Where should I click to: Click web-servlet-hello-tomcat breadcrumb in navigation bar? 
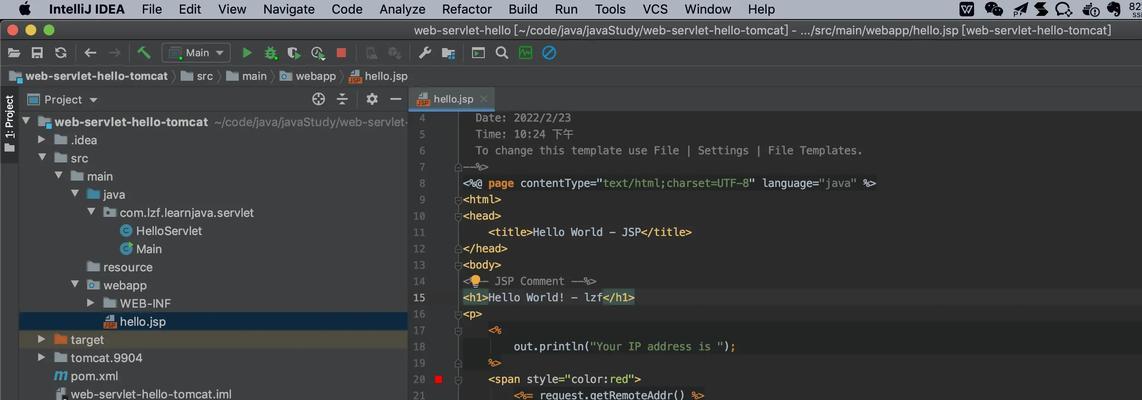tap(88, 76)
